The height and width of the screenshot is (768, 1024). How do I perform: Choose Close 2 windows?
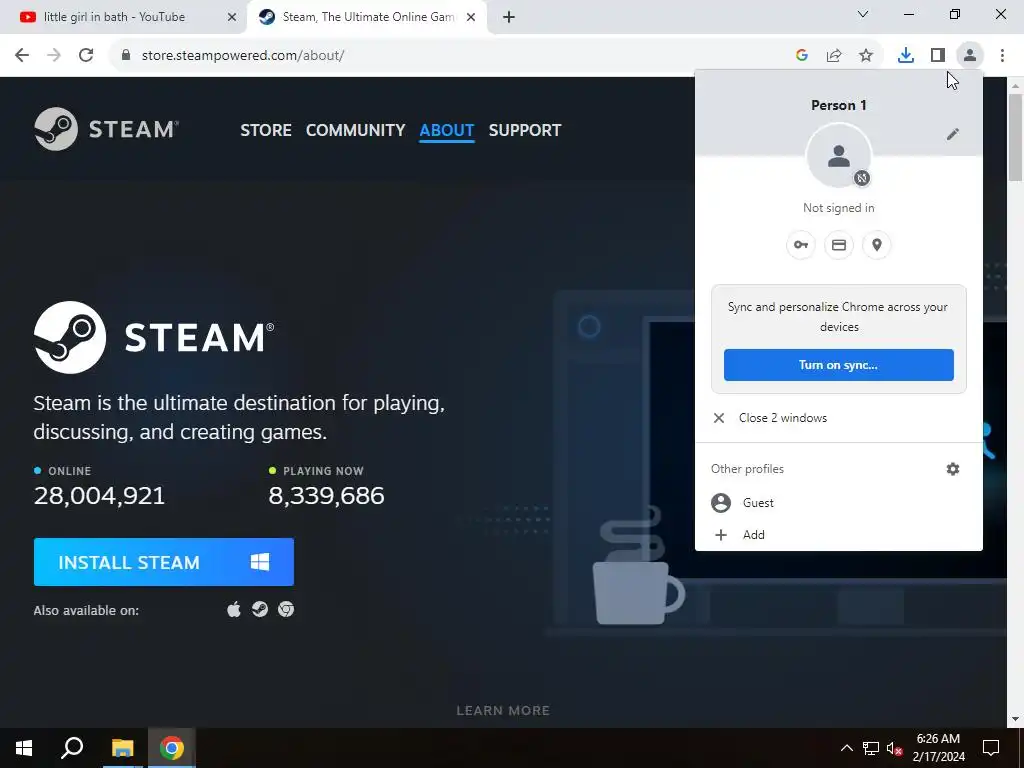point(839,418)
